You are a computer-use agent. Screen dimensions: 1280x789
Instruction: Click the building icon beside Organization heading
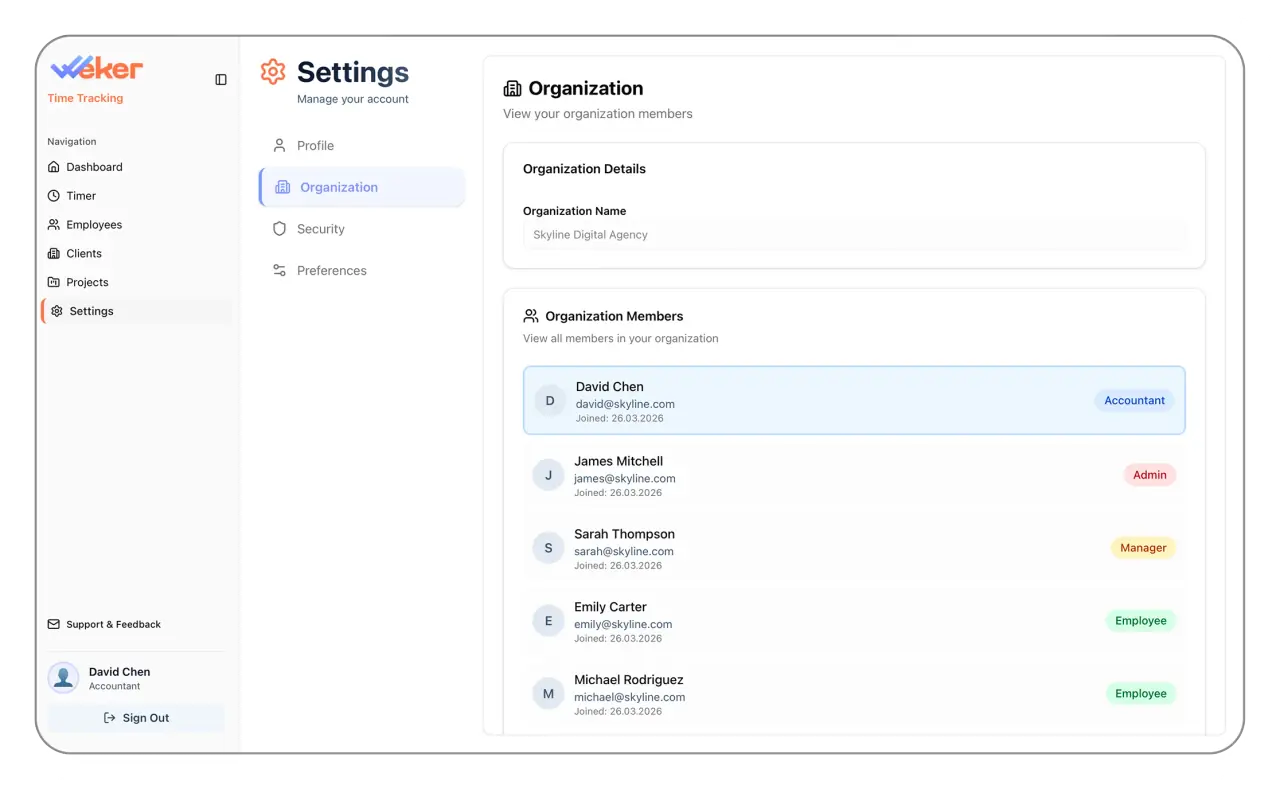(x=512, y=88)
